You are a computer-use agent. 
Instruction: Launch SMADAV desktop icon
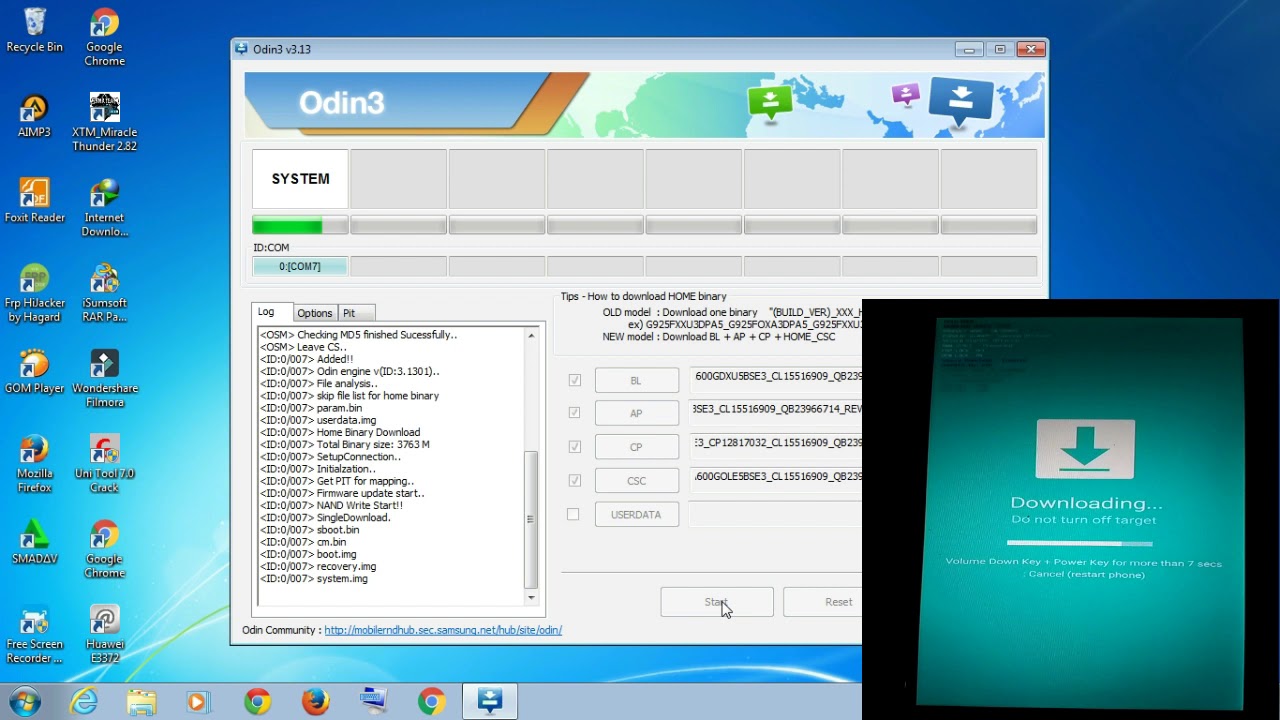click(34, 542)
